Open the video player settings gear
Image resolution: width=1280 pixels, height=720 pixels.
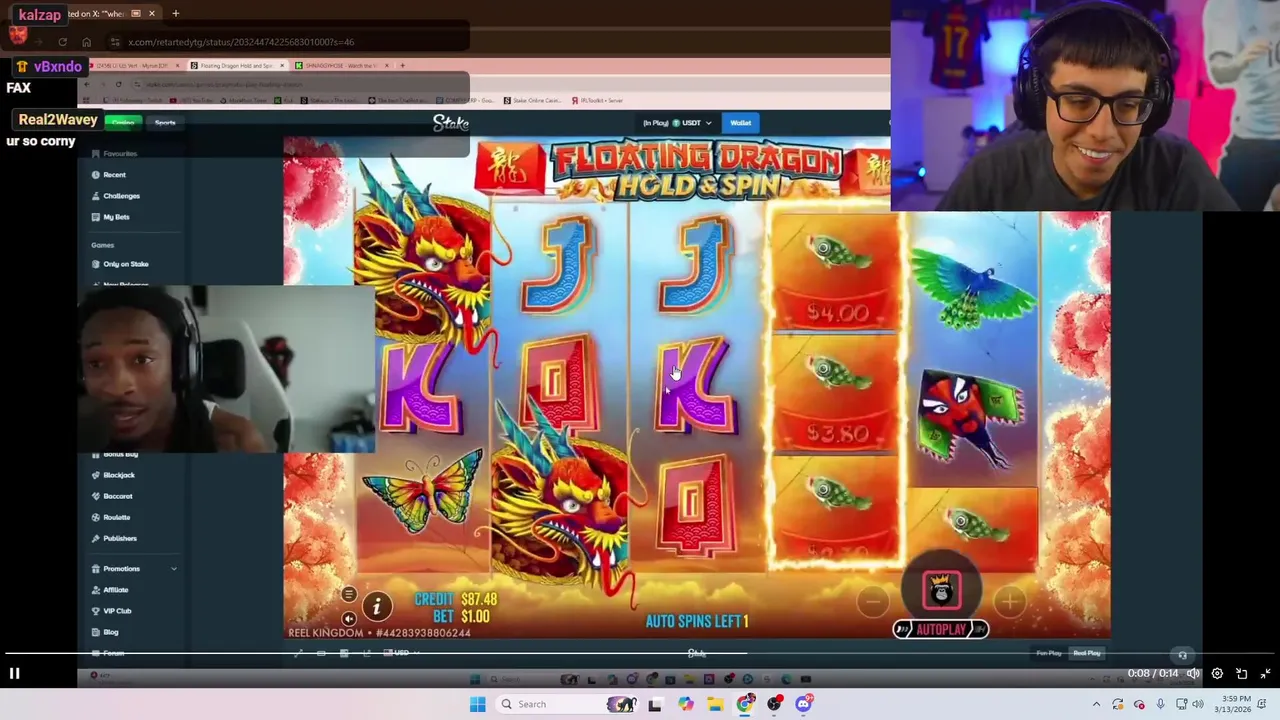[x=1217, y=673]
